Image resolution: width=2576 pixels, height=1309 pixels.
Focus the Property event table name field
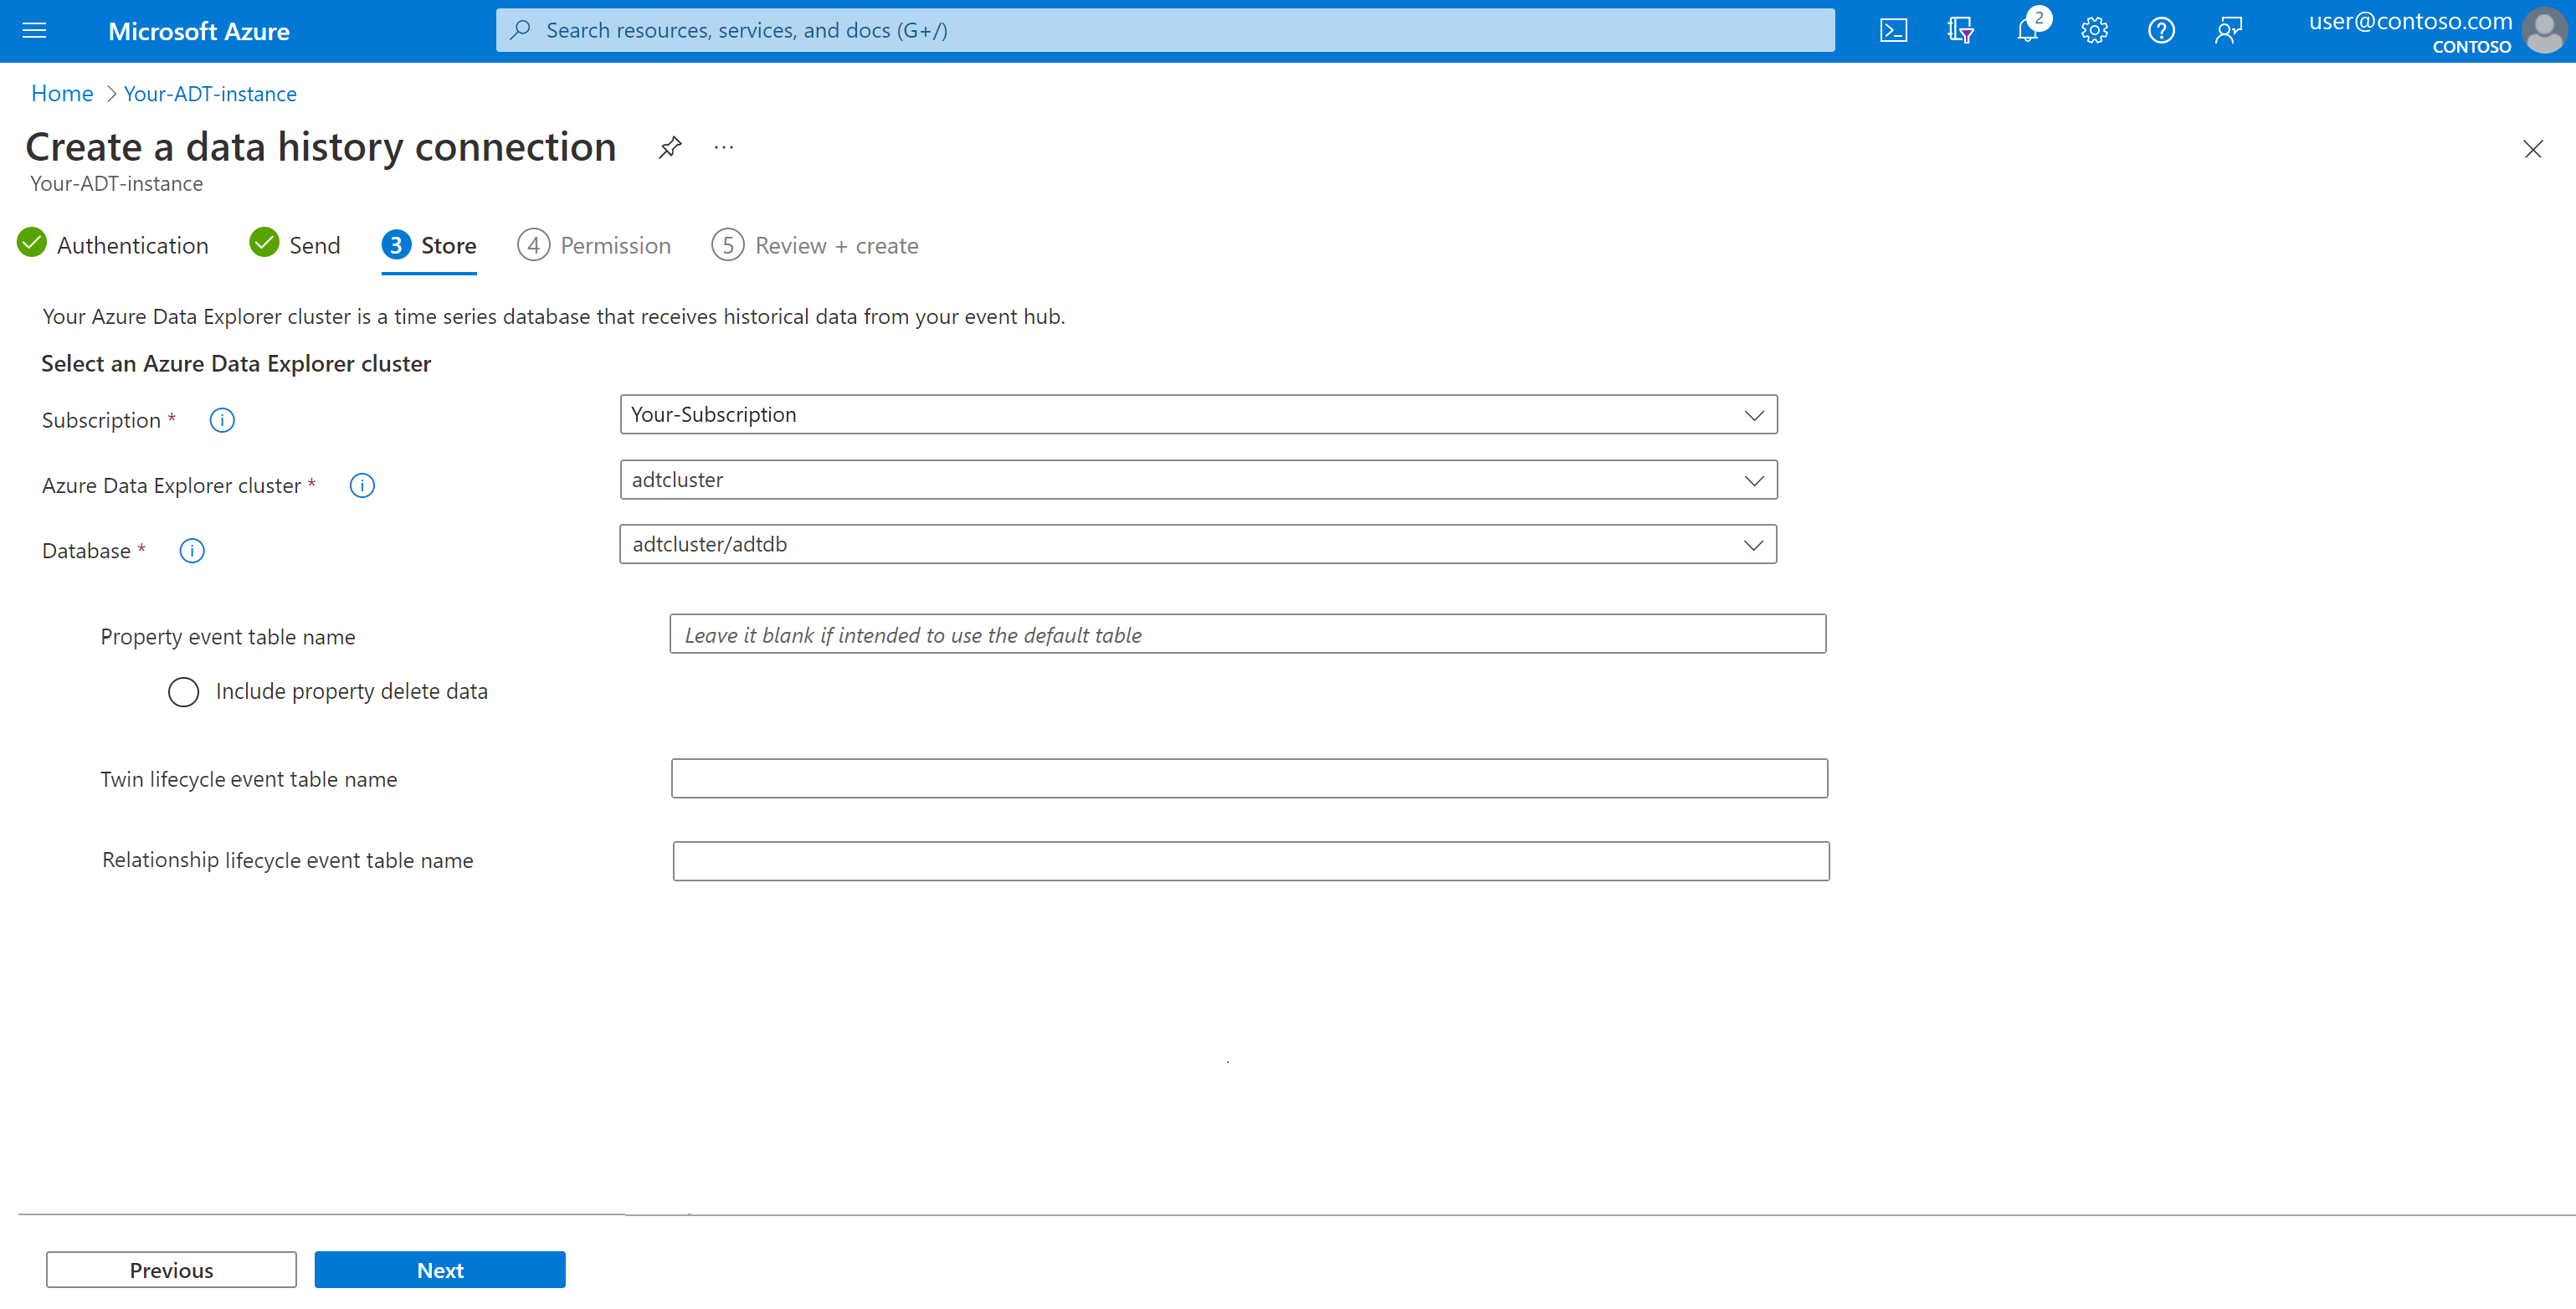click(1248, 634)
